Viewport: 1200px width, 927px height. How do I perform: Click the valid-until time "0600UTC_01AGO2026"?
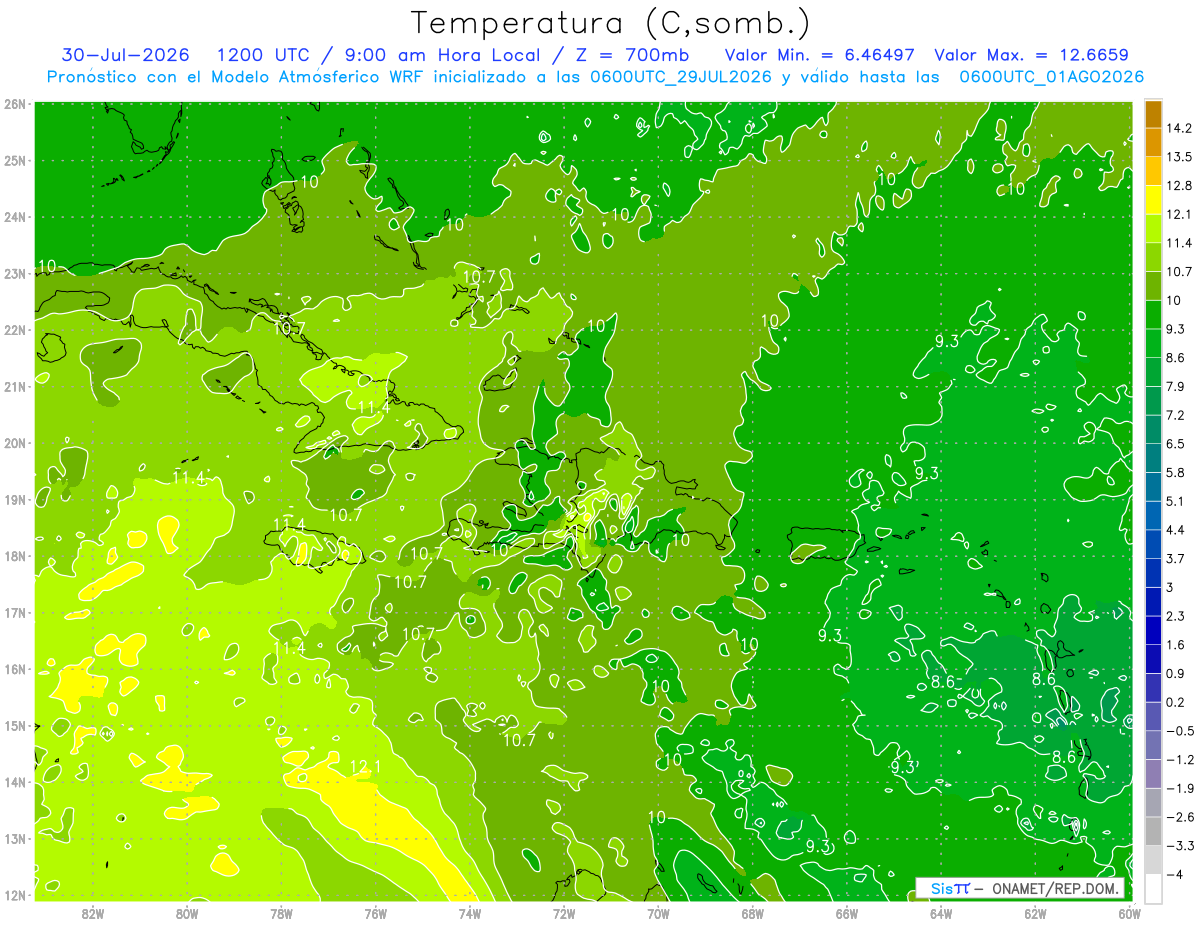pyautogui.click(x=1051, y=76)
